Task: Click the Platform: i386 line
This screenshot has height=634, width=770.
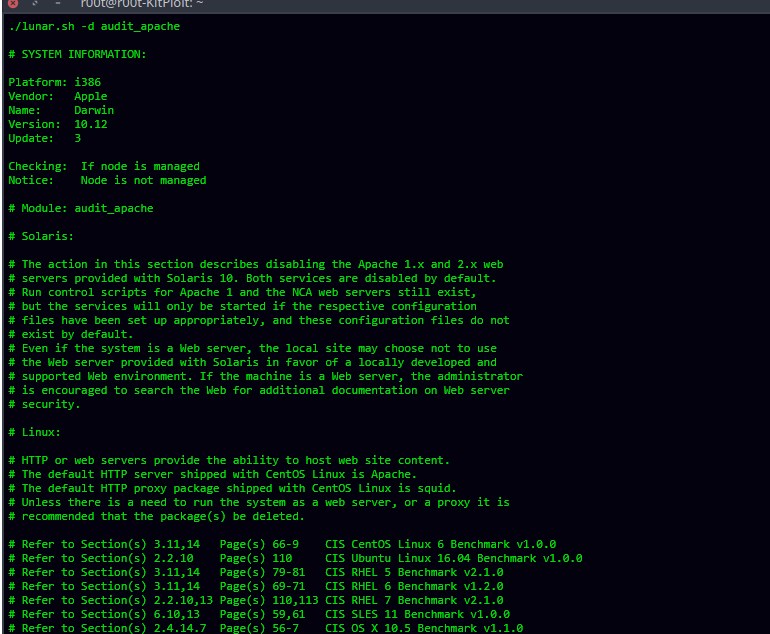Action: coord(54,82)
